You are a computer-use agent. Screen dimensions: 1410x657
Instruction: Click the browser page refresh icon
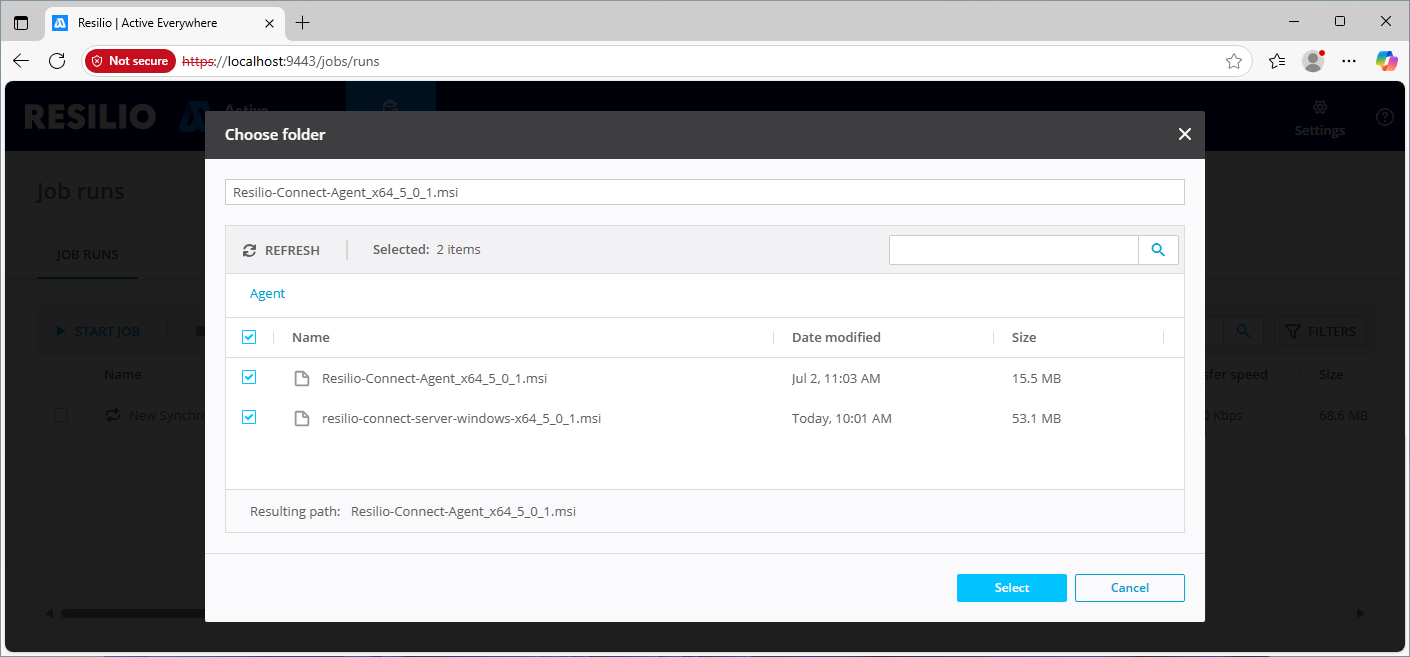[x=57, y=61]
